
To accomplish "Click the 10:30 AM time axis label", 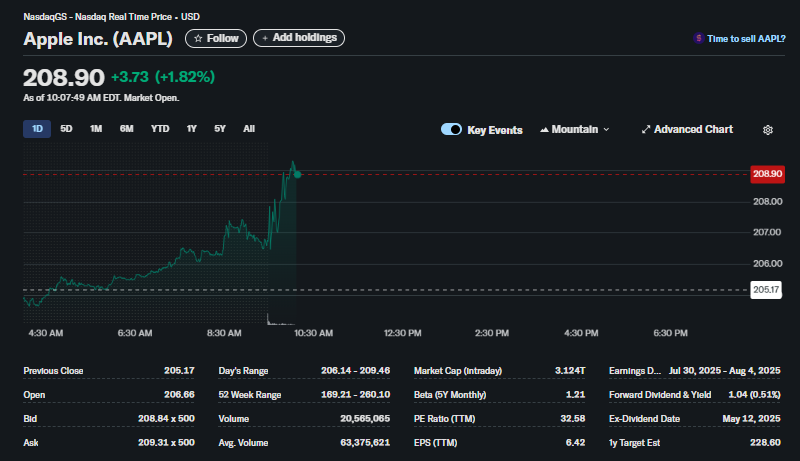I will tap(313, 333).
